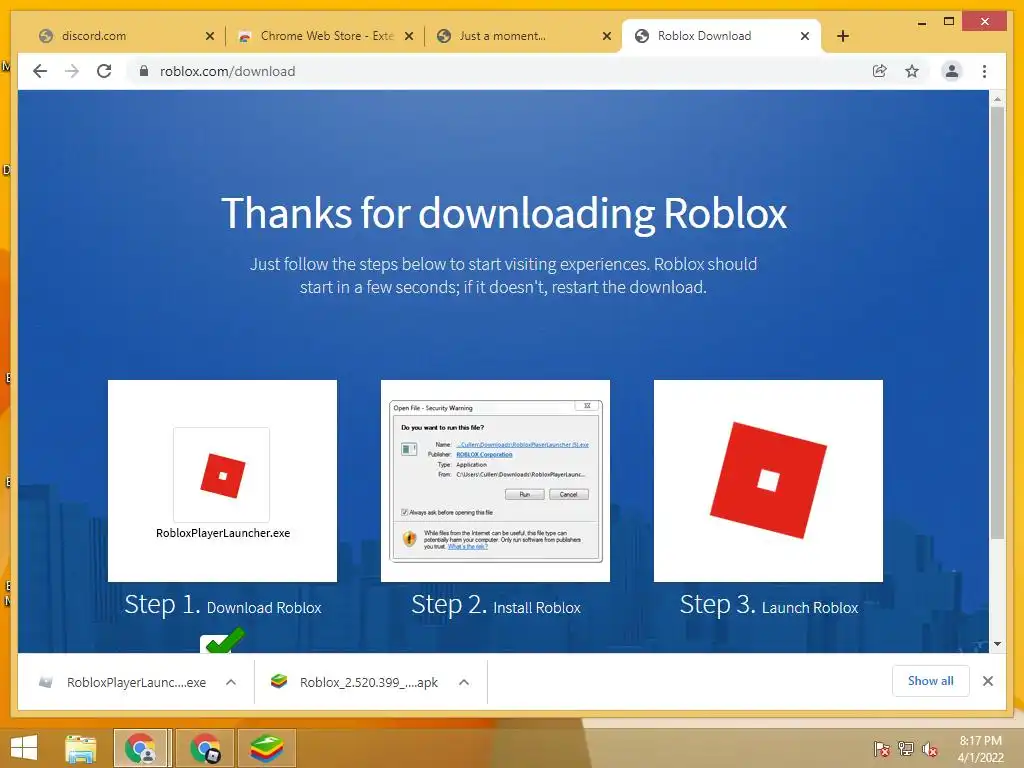Image resolution: width=1024 pixels, height=768 pixels.
Task: Click the network tray icon
Action: click(905, 748)
